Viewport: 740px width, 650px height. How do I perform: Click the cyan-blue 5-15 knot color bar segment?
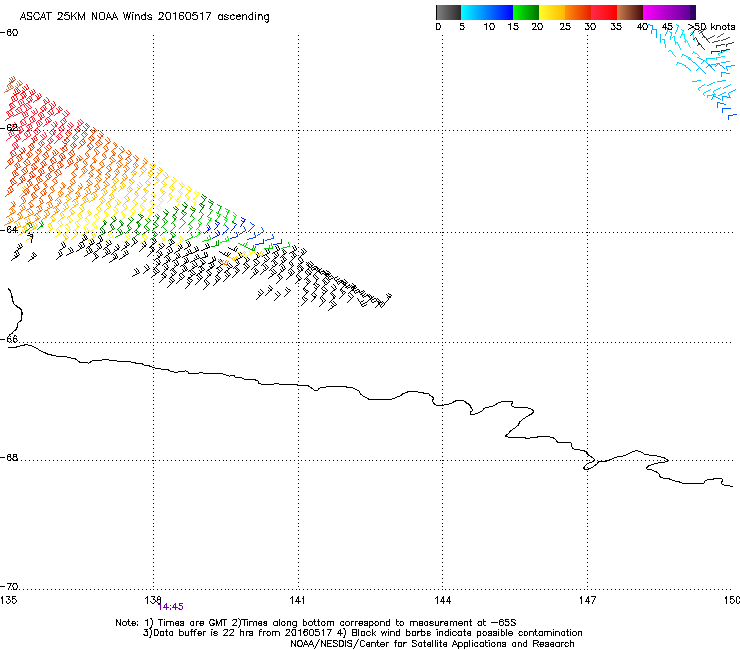[487, 12]
